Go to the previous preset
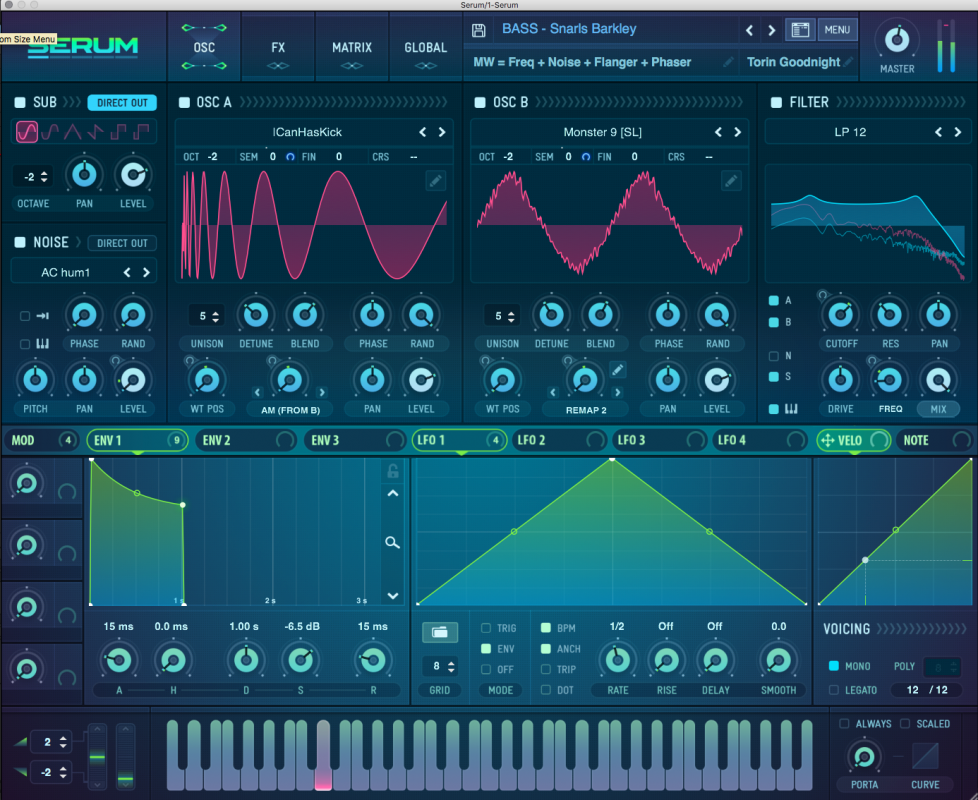The image size is (978, 800). (x=750, y=30)
